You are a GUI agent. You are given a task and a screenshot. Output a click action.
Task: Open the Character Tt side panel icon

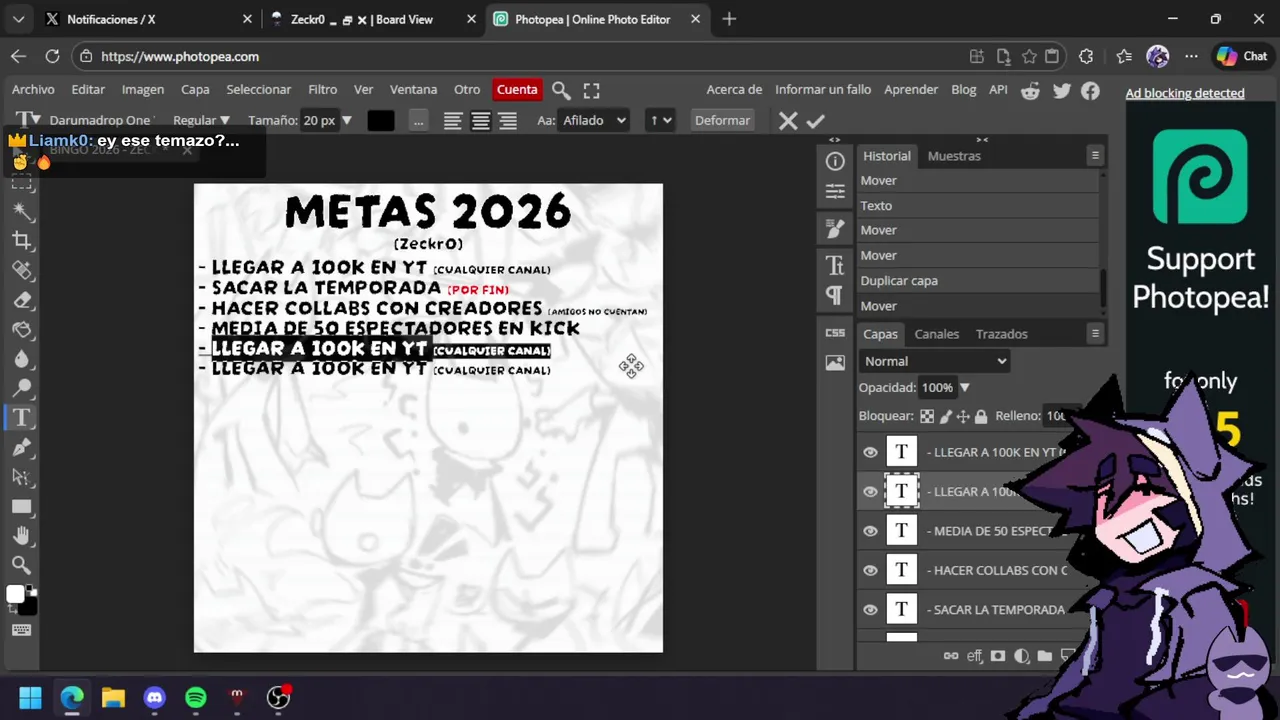point(835,265)
